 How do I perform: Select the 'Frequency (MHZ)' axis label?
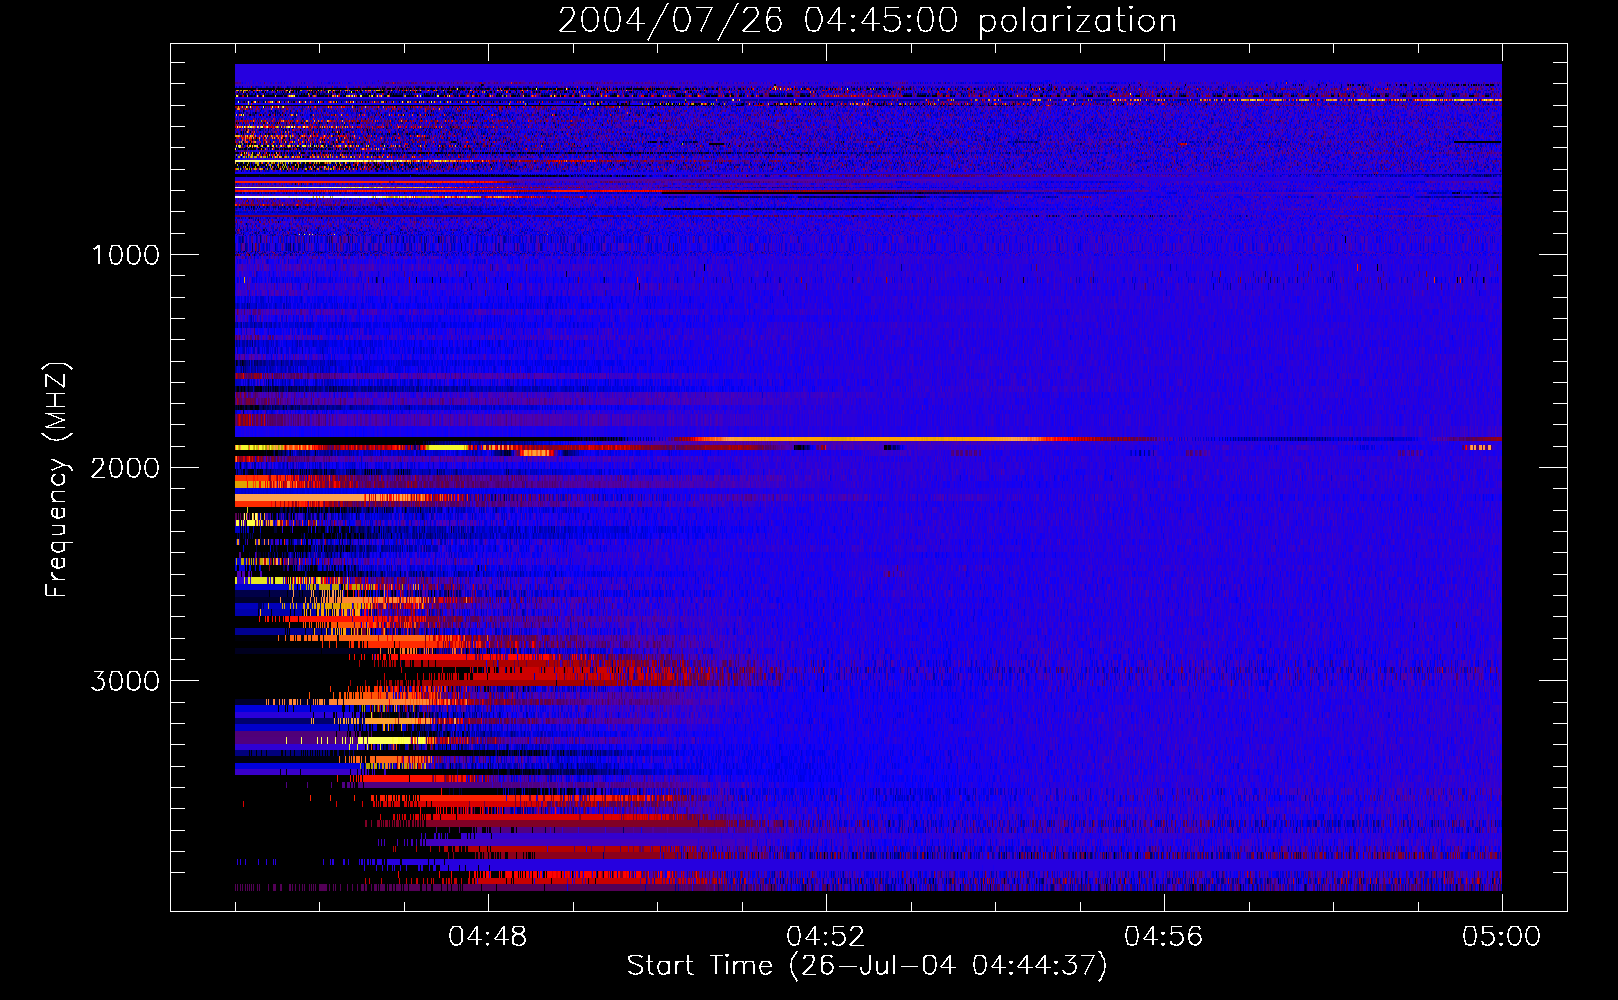pos(58,480)
